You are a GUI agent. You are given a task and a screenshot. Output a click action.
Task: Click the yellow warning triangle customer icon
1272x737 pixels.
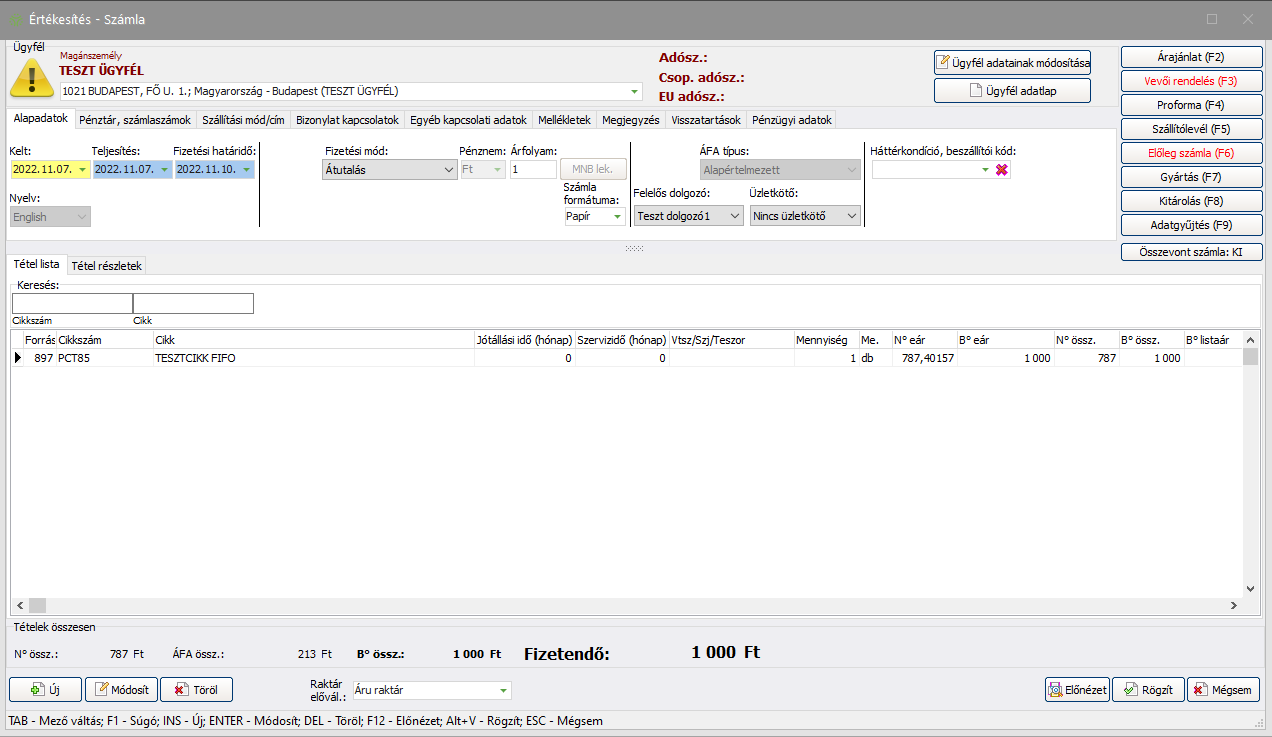pyautogui.click(x=32, y=78)
